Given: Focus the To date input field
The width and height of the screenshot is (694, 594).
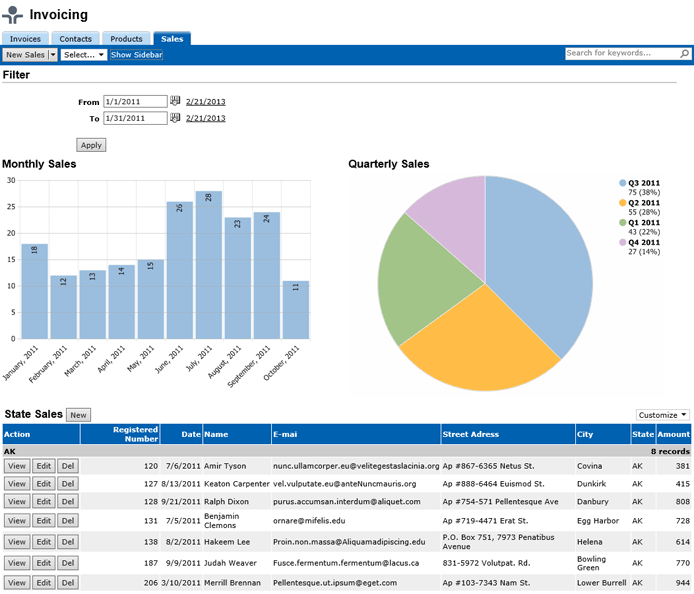Looking at the screenshot, I should 135,118.
